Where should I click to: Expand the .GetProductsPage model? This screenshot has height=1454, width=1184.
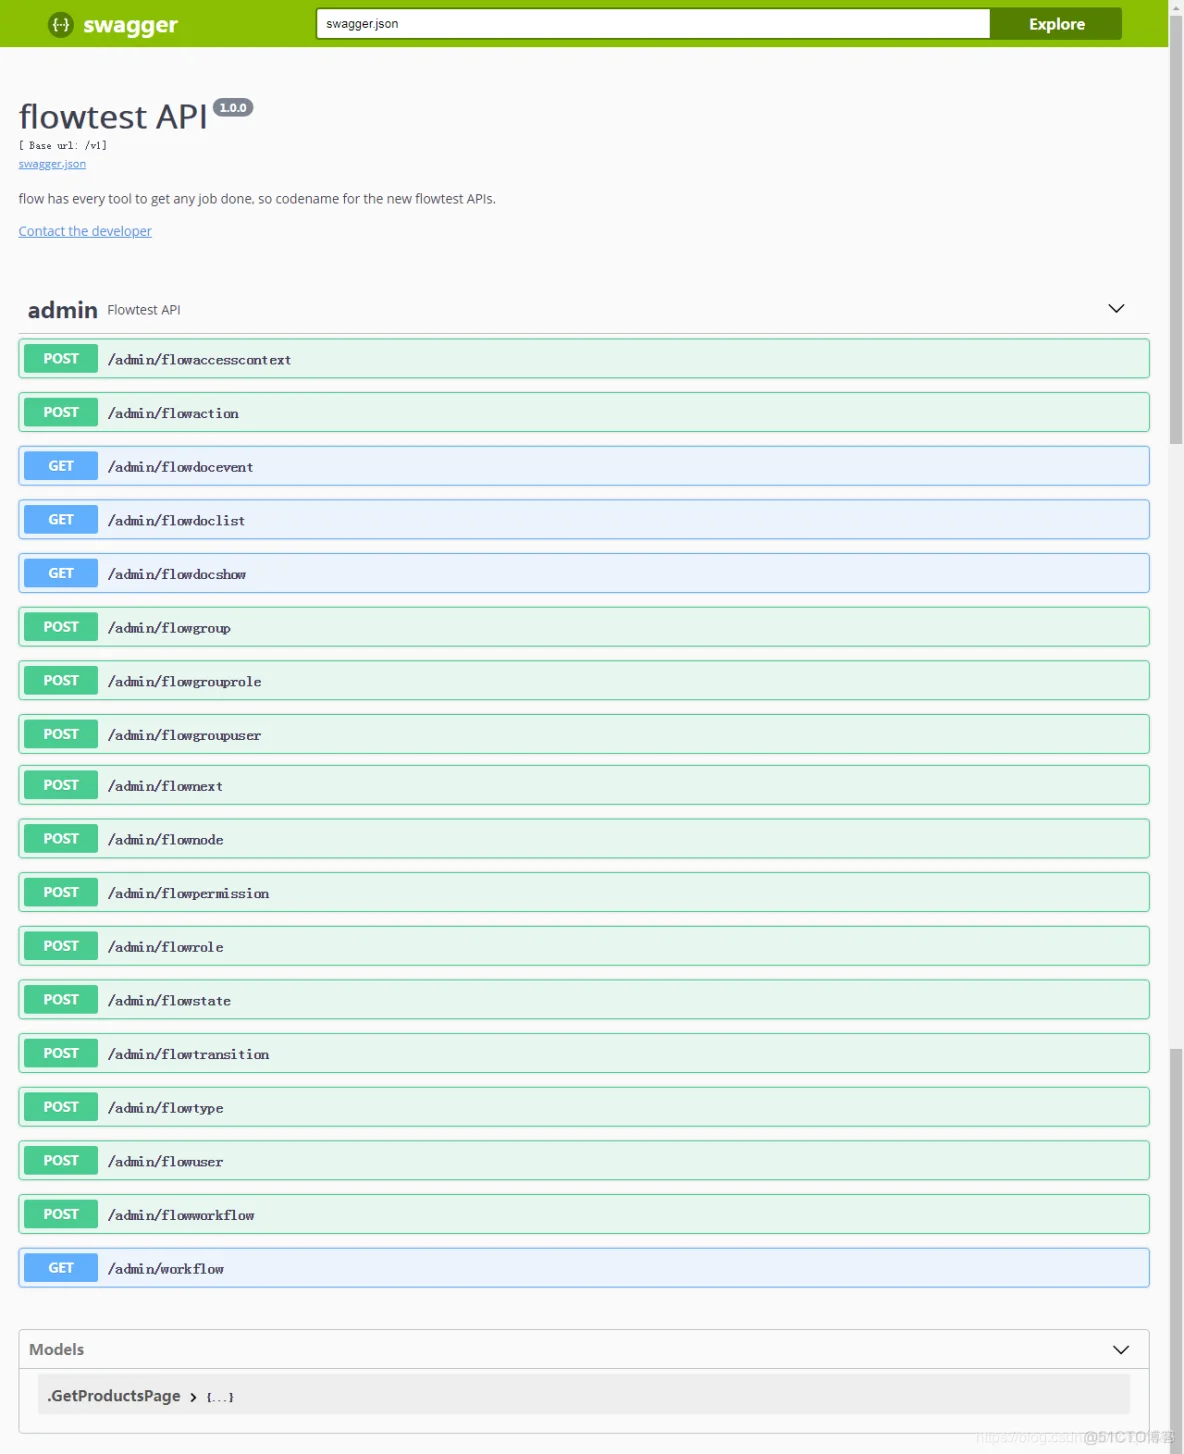click(x=113, y=1395)
